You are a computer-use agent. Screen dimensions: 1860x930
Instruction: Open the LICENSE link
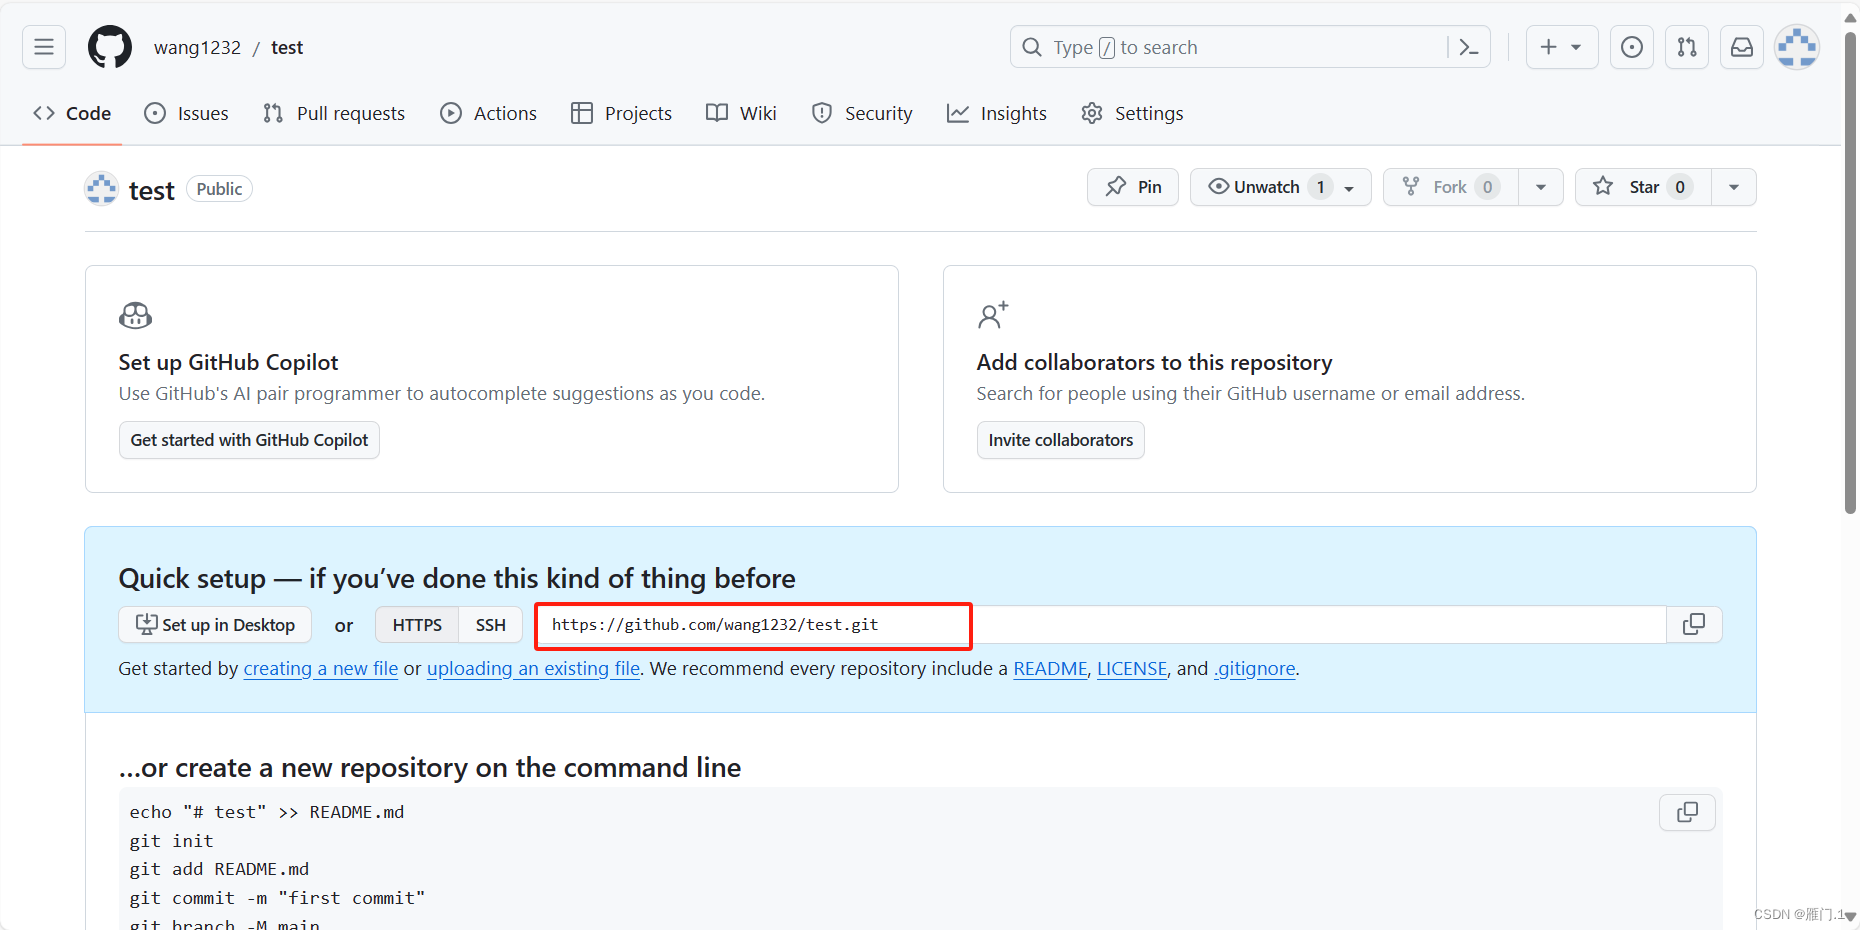(1132, 669)
